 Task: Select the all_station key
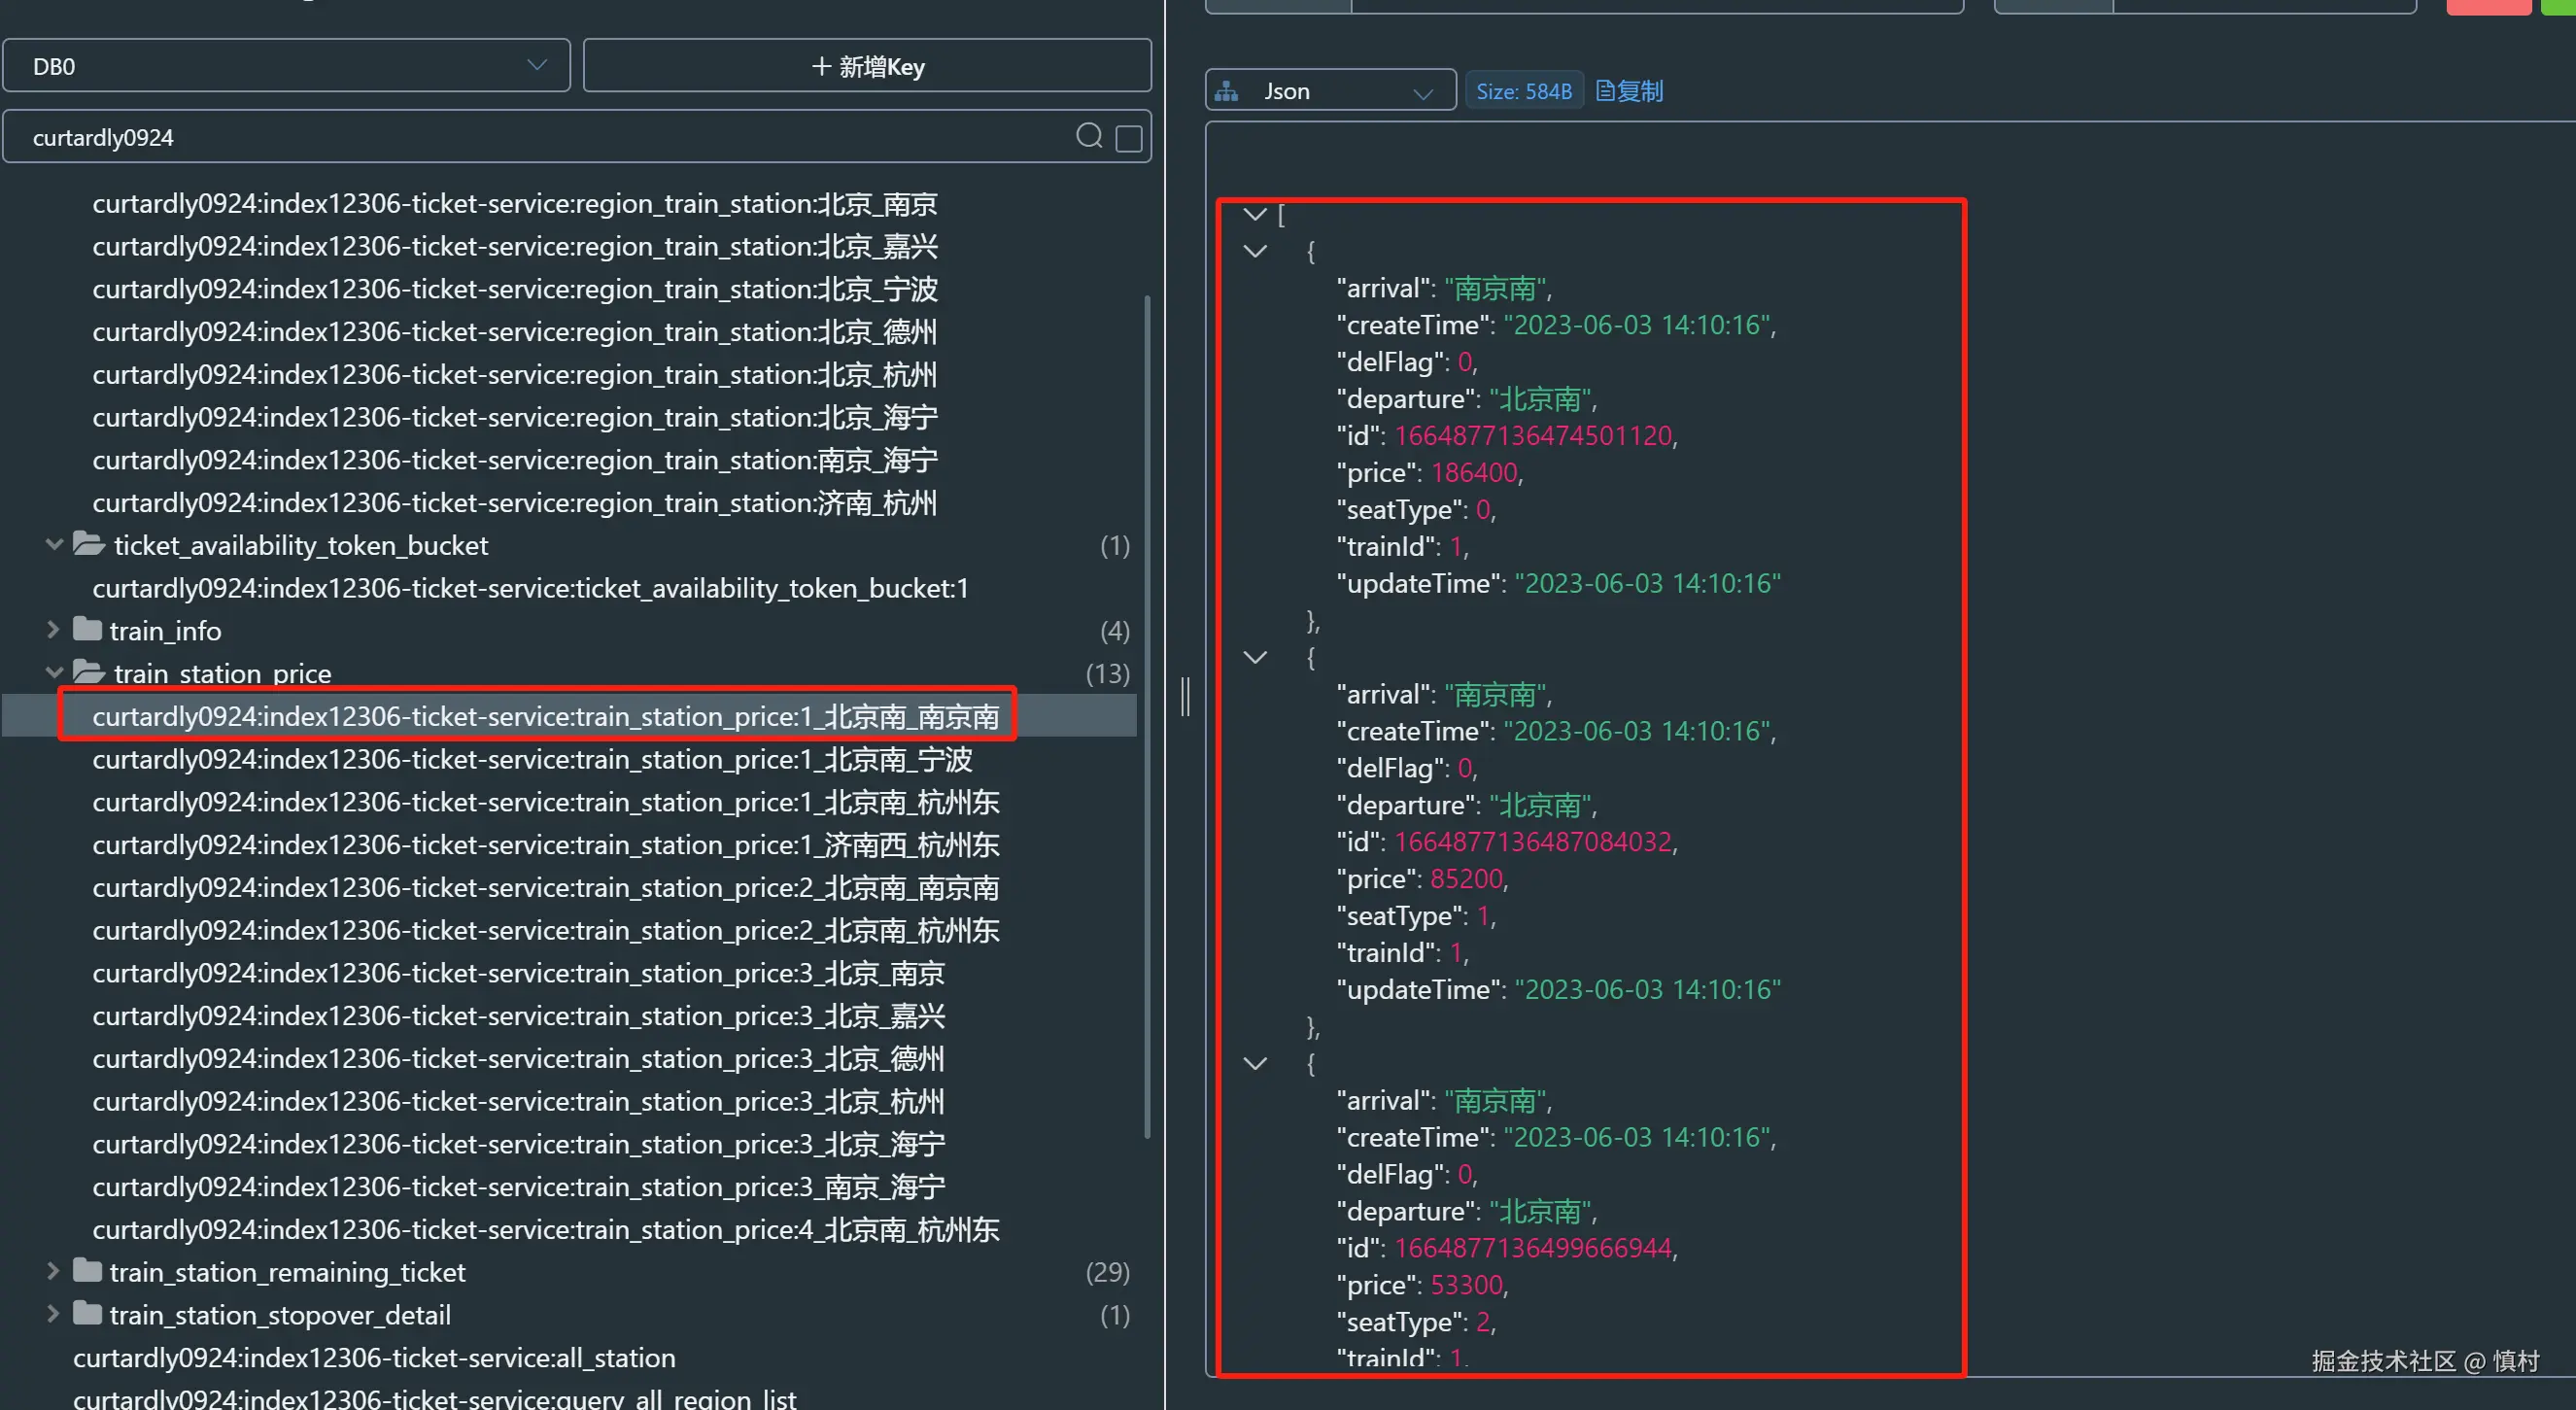click(374, 1357)
